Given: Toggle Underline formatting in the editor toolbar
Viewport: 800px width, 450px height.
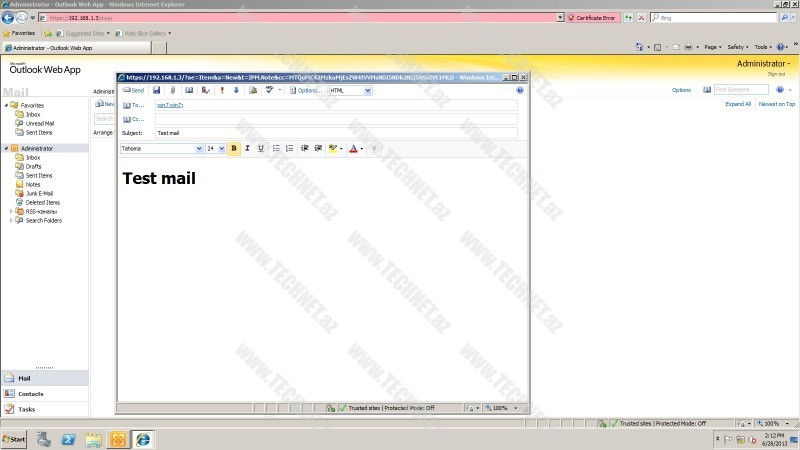Looking at the screenshot, I should tap(261, 148).
